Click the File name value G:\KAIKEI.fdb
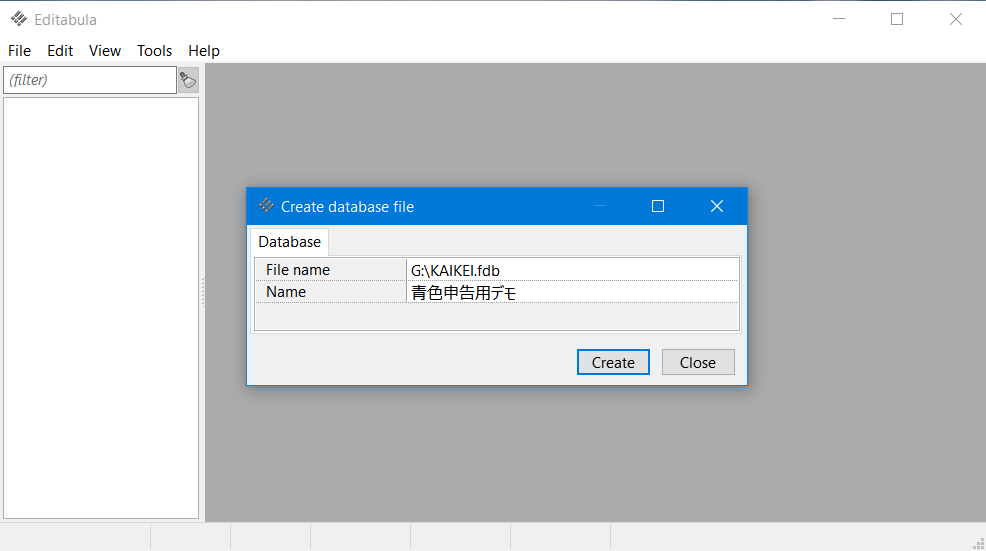Screen dimensions: 986x551 point(572,270)
